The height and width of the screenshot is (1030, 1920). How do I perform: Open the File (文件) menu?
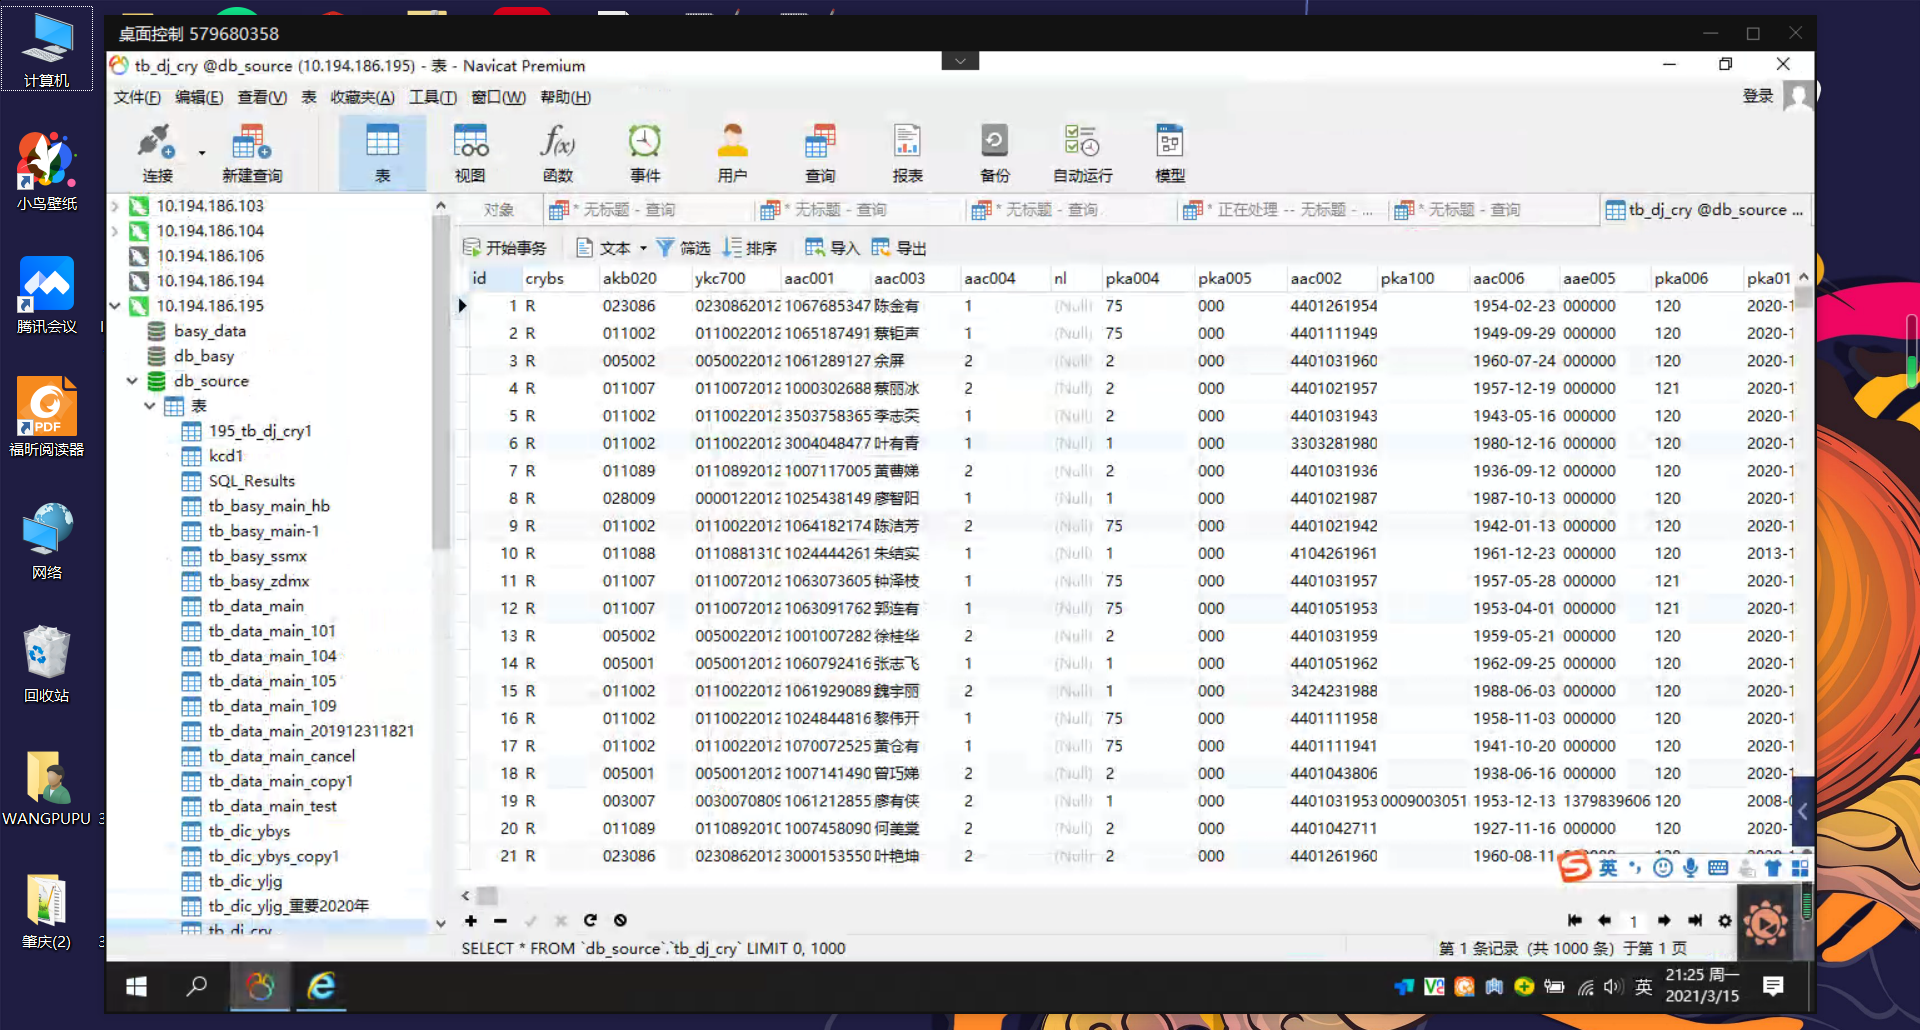(137, 97)
